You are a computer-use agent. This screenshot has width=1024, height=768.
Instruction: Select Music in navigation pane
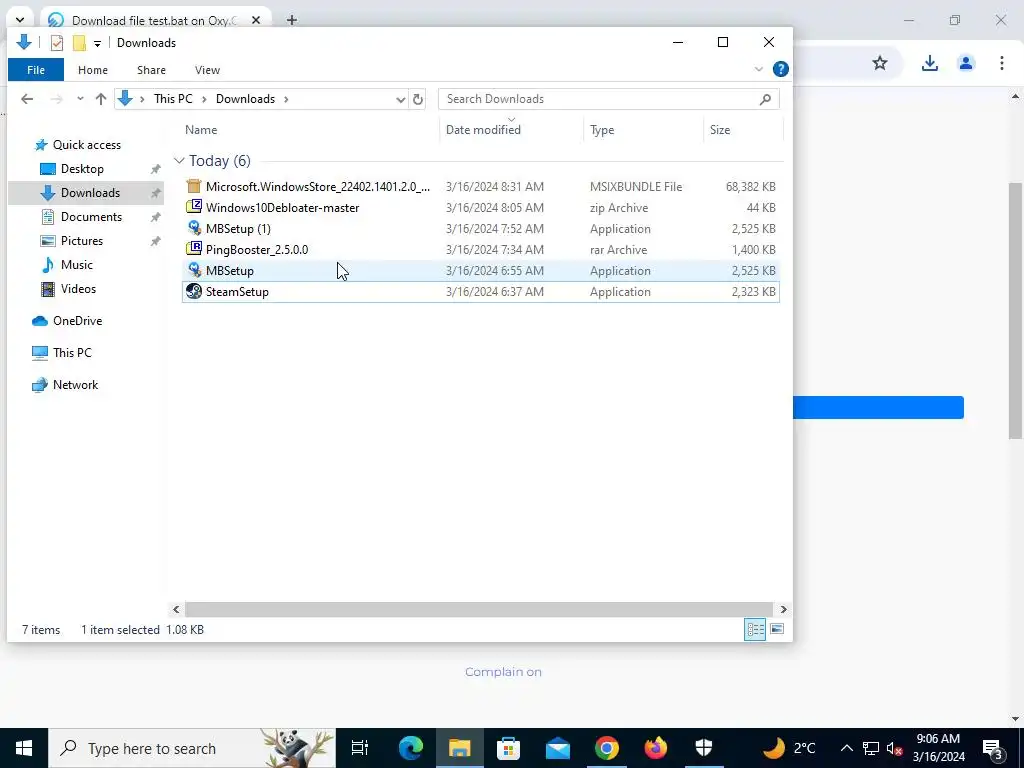[x=76, y=265]
